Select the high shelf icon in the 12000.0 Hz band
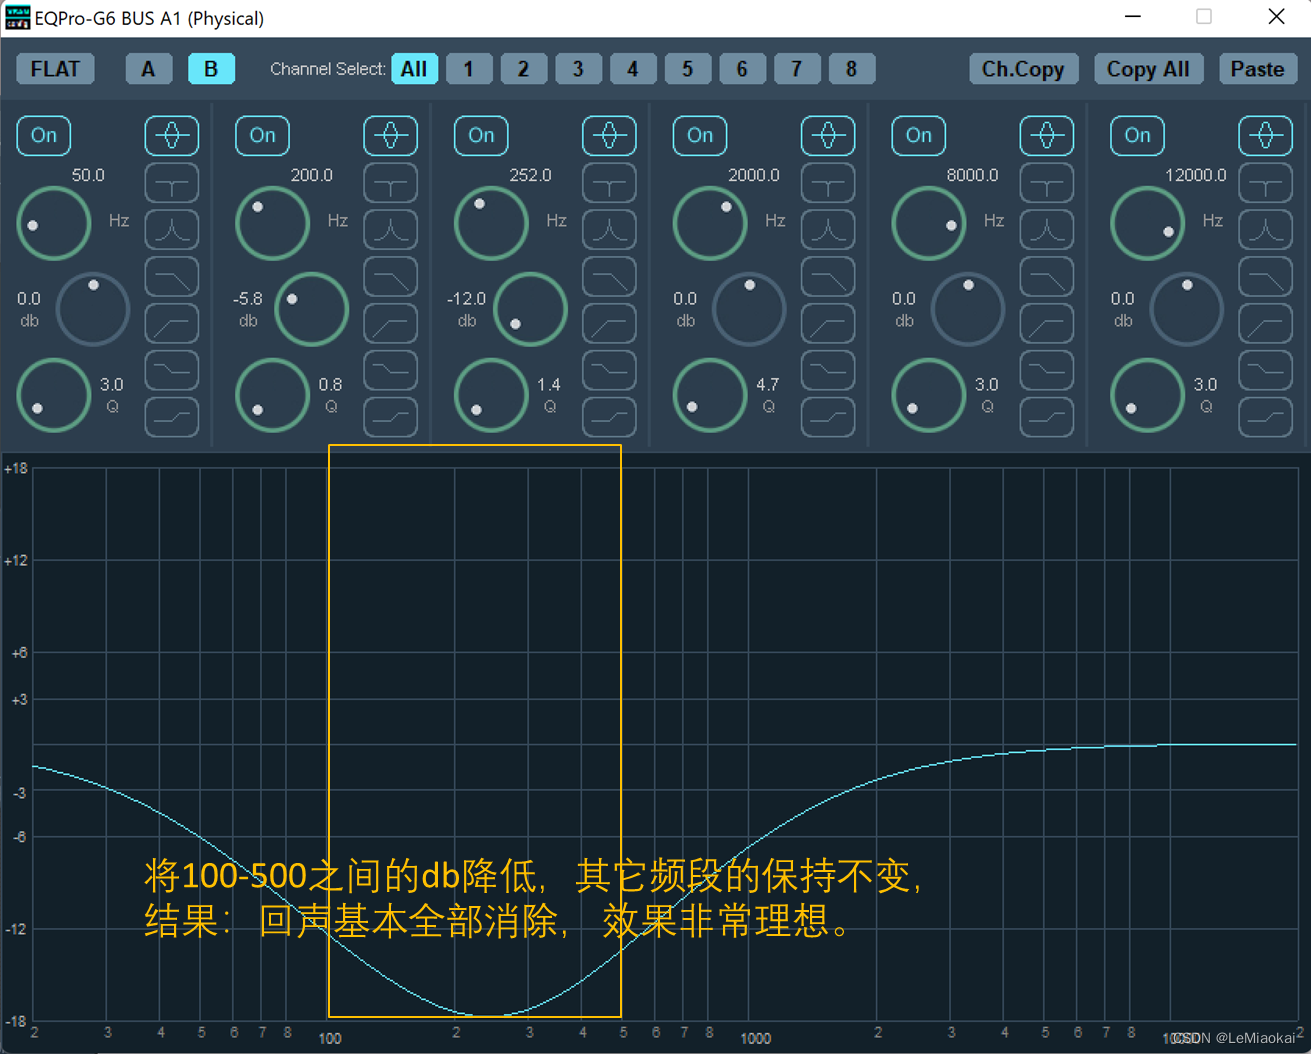1311x1054 pixels. coord(1265,417)
